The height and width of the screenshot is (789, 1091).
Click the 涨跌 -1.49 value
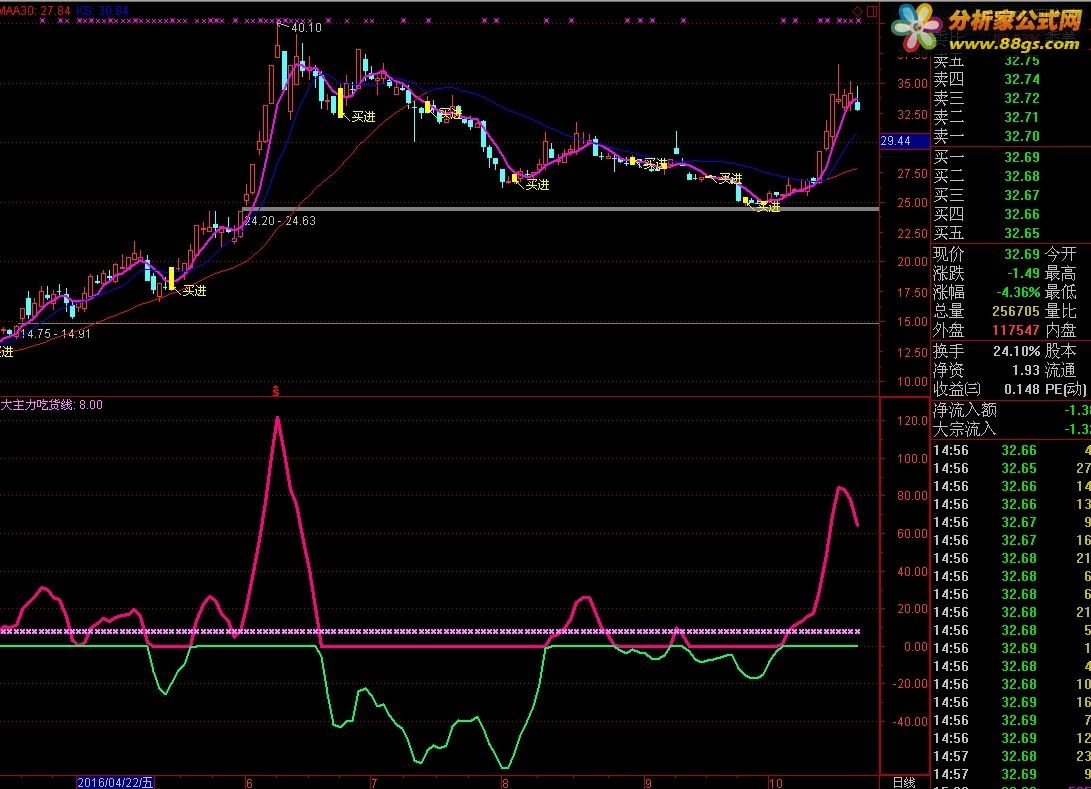(1023, 273)
